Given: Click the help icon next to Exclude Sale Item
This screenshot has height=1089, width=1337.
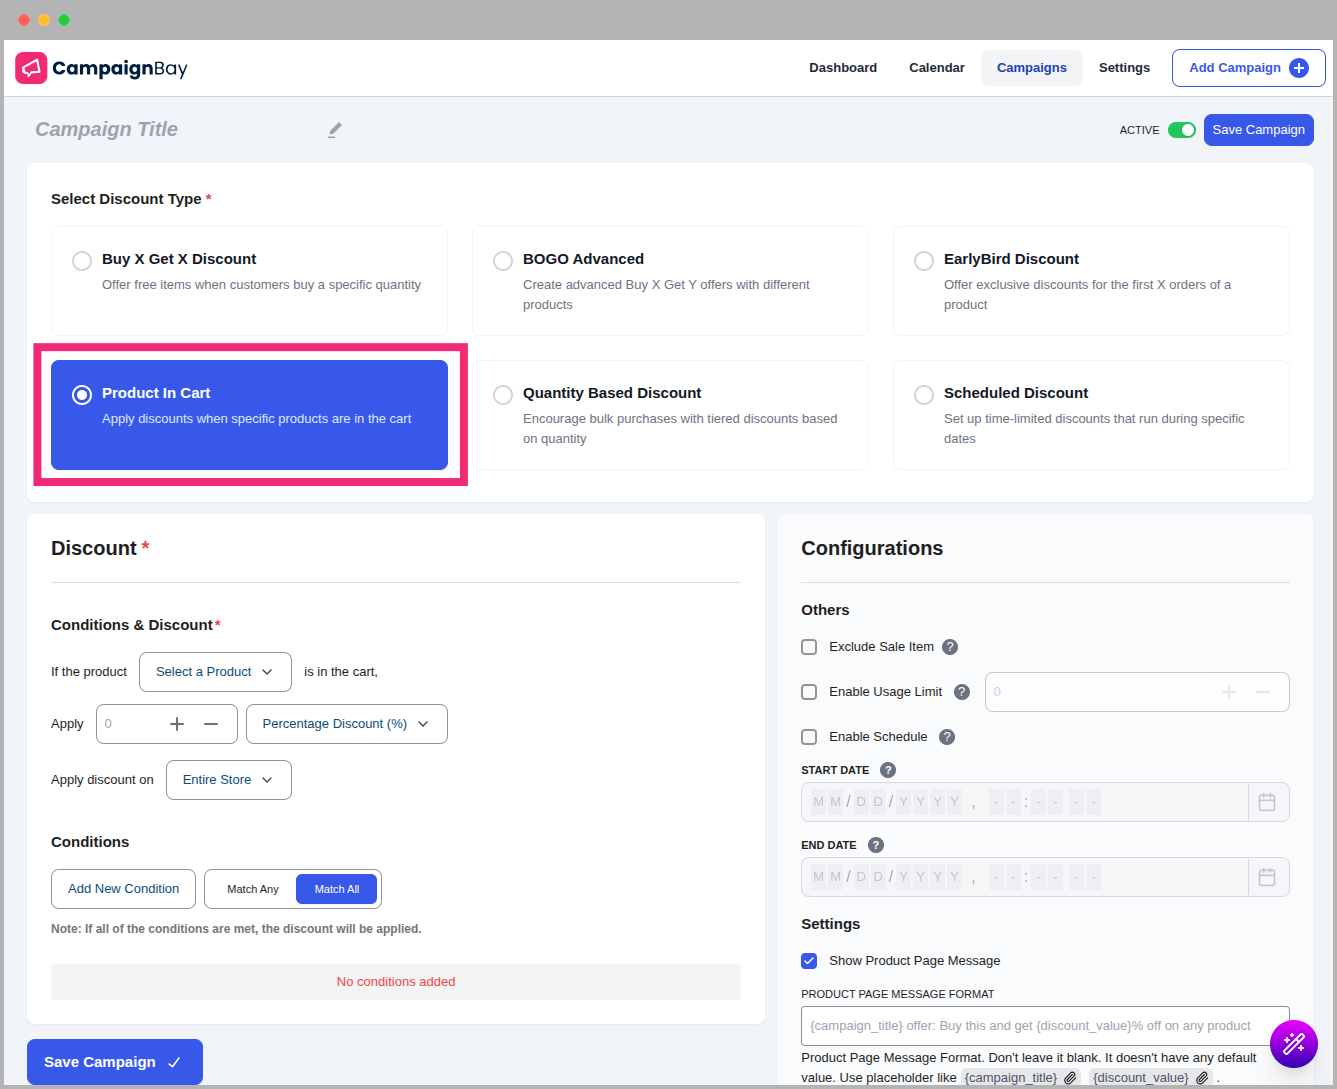Looking at the screenshot, I should pos(950,647).
